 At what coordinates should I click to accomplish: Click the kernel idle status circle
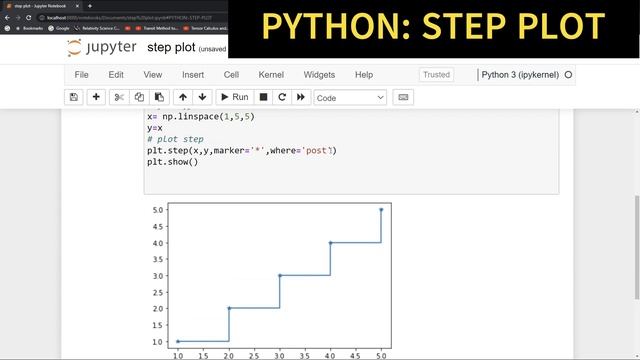point(568,75)
